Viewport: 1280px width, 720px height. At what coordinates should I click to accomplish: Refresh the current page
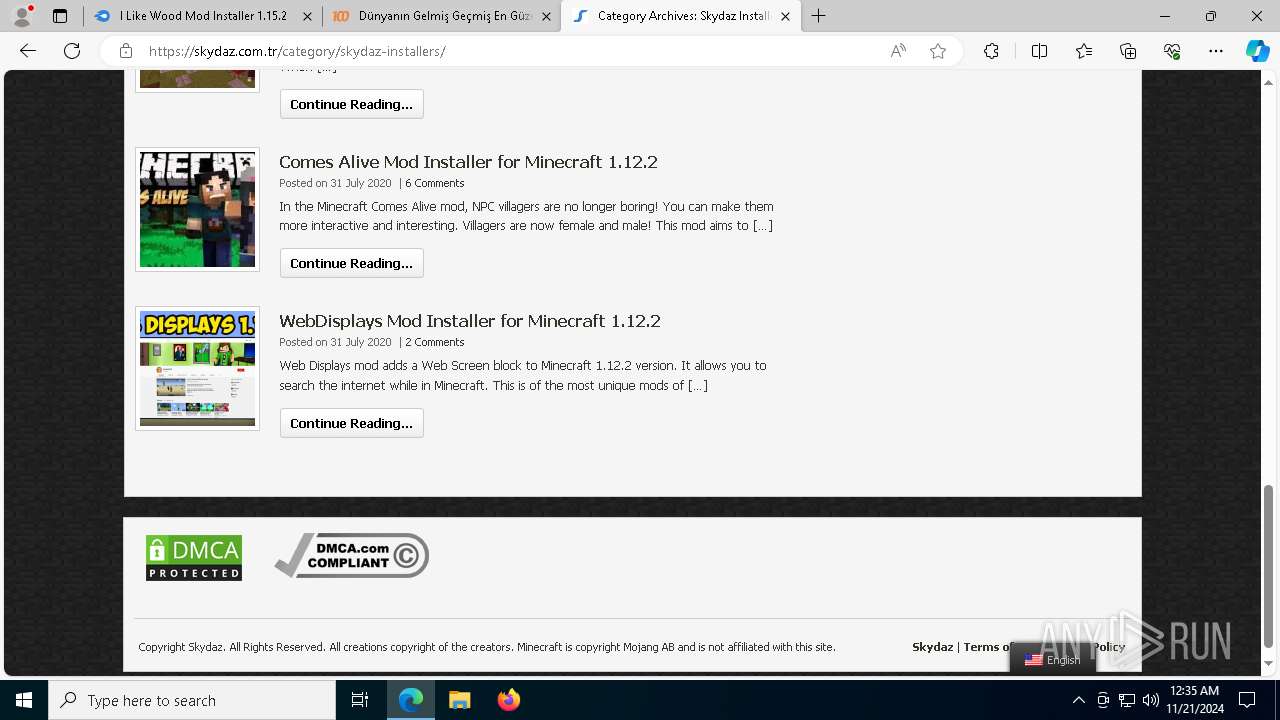click(72, 51)
